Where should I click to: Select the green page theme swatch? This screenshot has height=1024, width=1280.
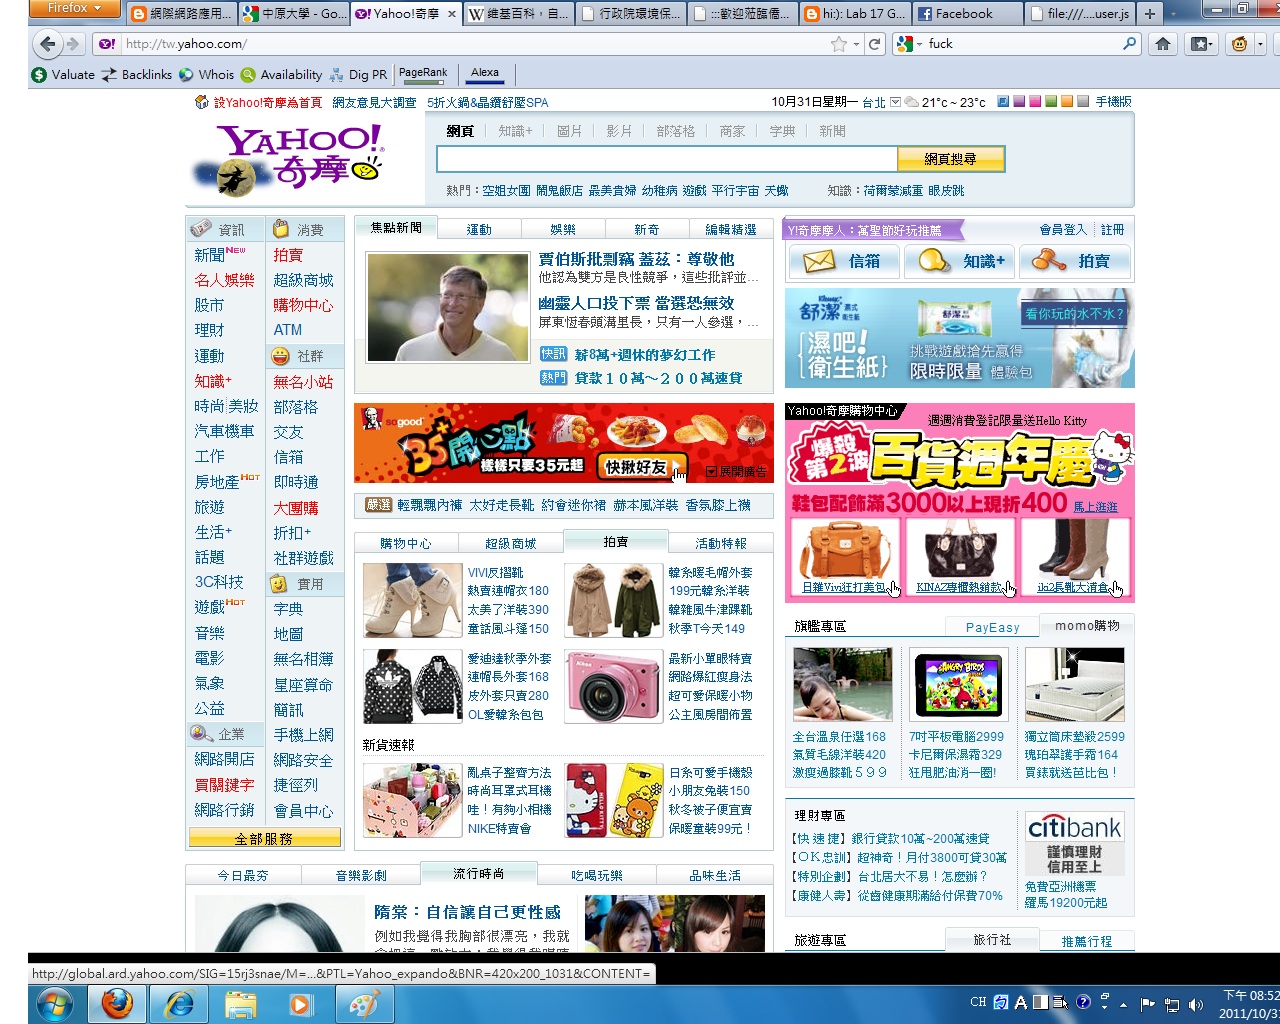[x=1051, y=102]
